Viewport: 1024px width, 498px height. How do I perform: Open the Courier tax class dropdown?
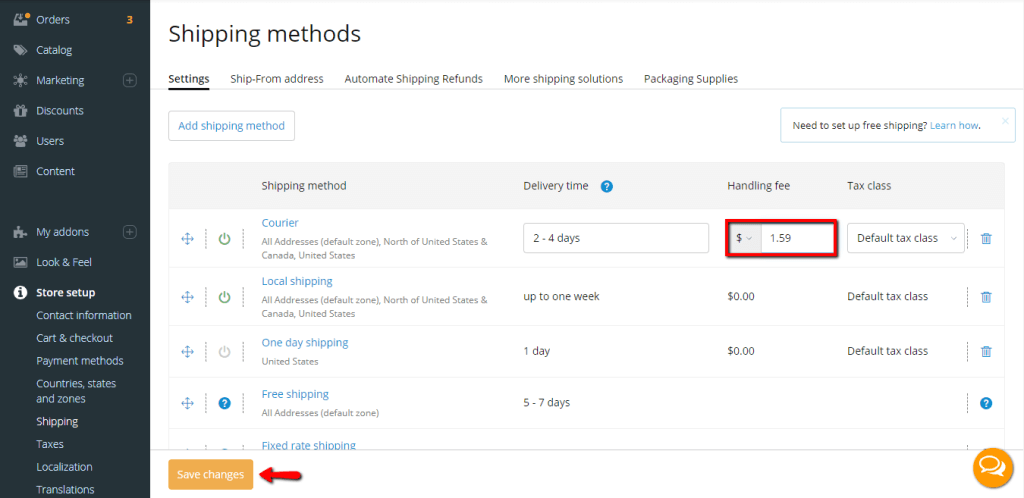(906, 238)
